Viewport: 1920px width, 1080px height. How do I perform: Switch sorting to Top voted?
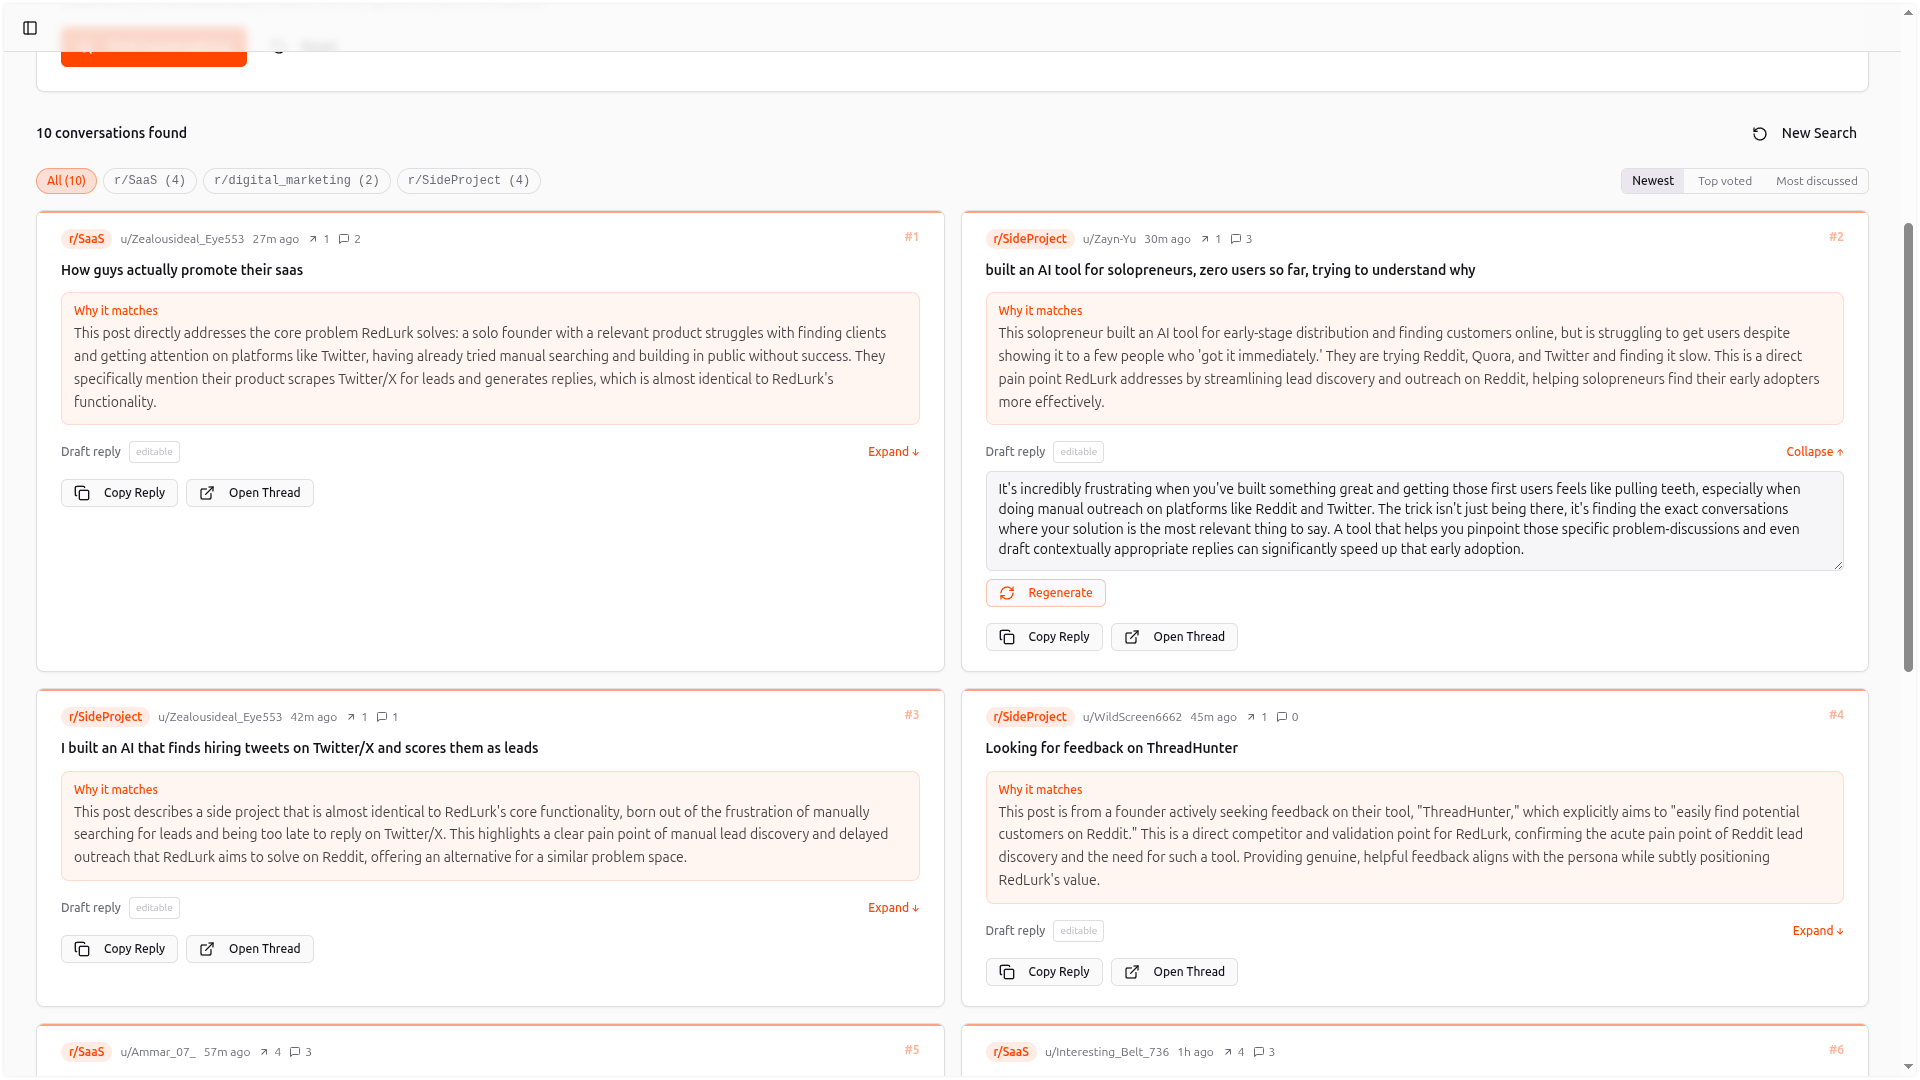[1724, 180]
